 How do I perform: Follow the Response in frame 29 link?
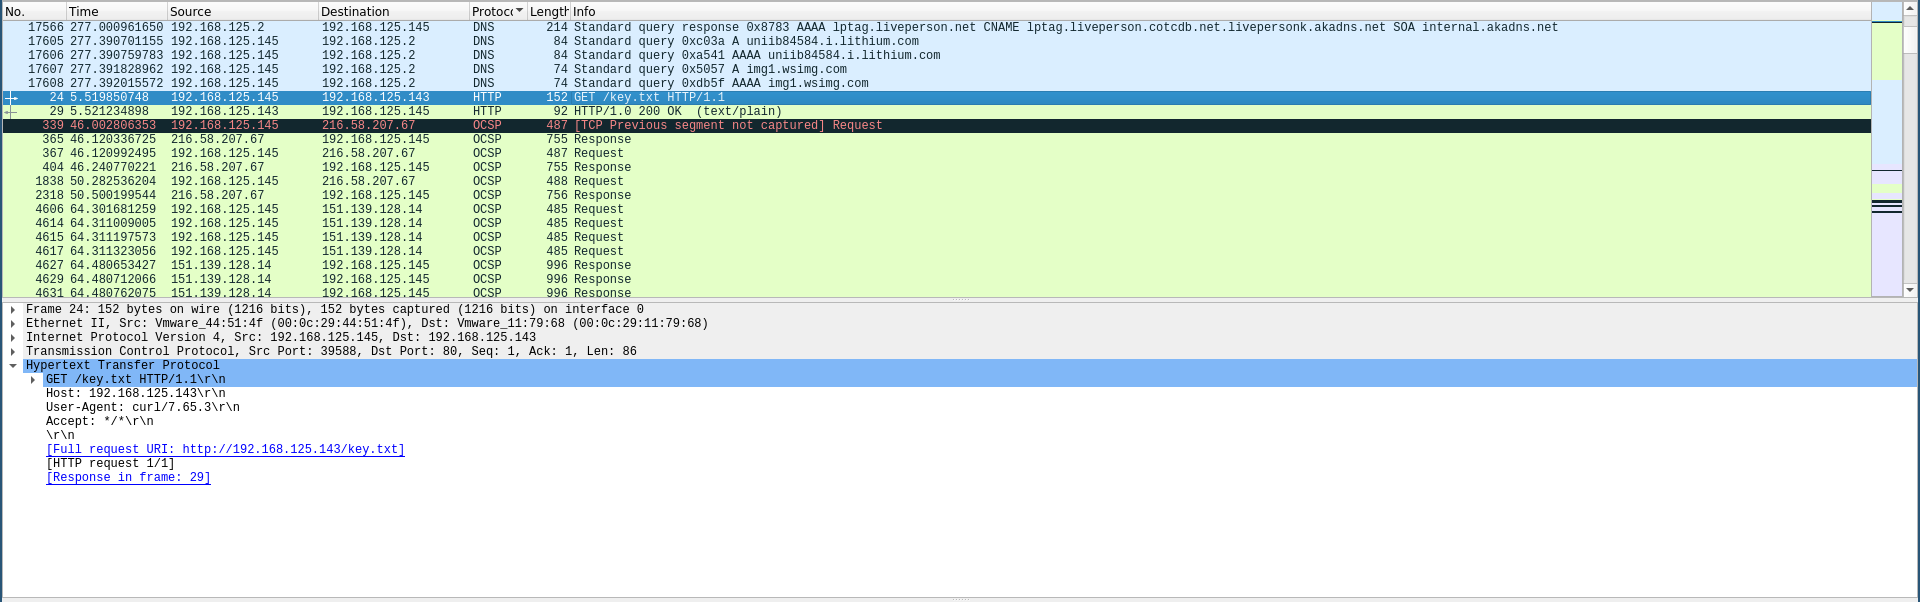click(x=128, y=478)
